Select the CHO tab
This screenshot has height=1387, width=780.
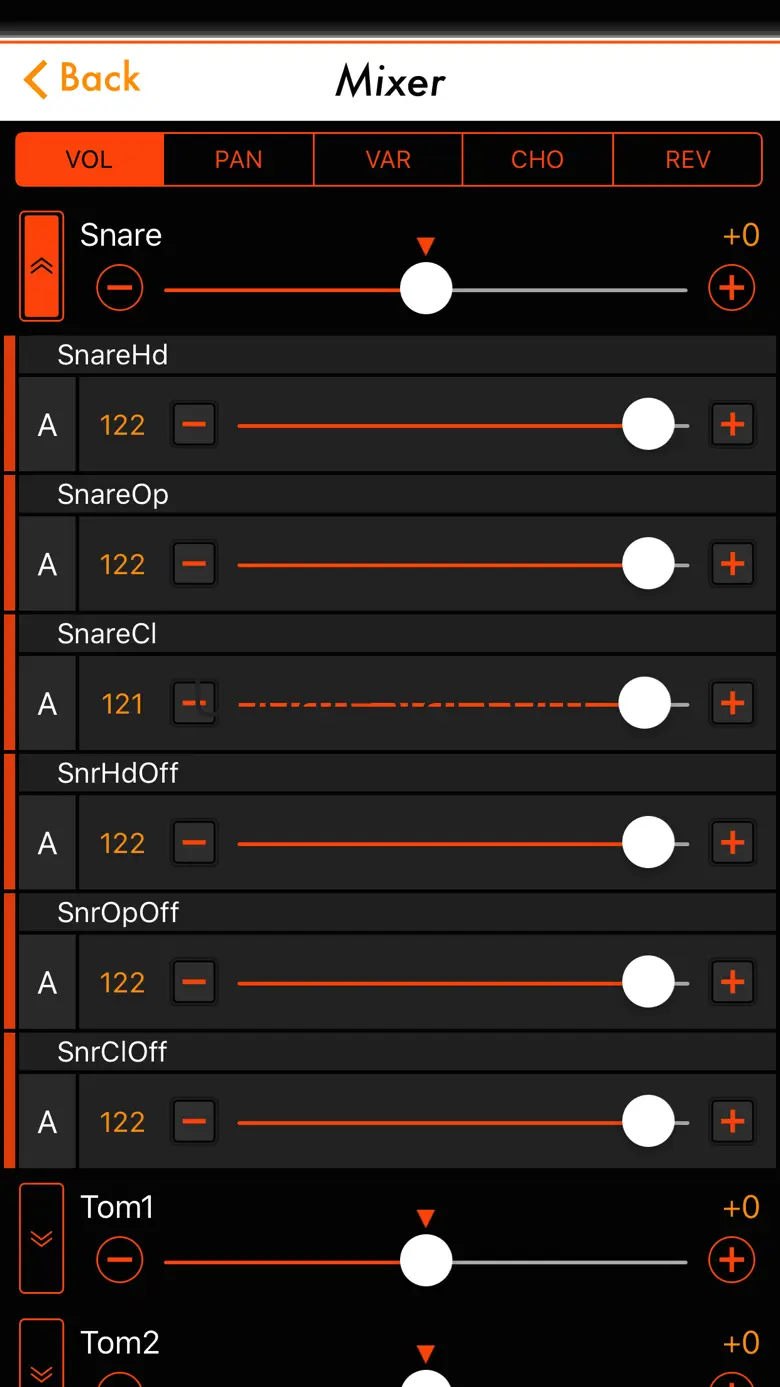click(537, 160)
